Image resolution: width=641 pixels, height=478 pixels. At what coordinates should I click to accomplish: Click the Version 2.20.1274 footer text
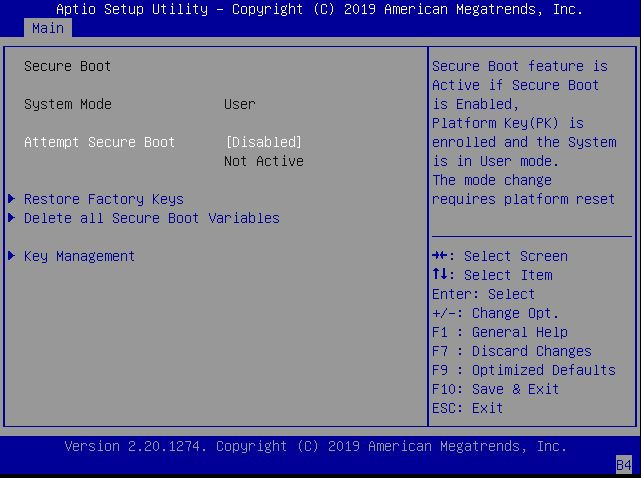pyautogui.click(x=316, y=446)
